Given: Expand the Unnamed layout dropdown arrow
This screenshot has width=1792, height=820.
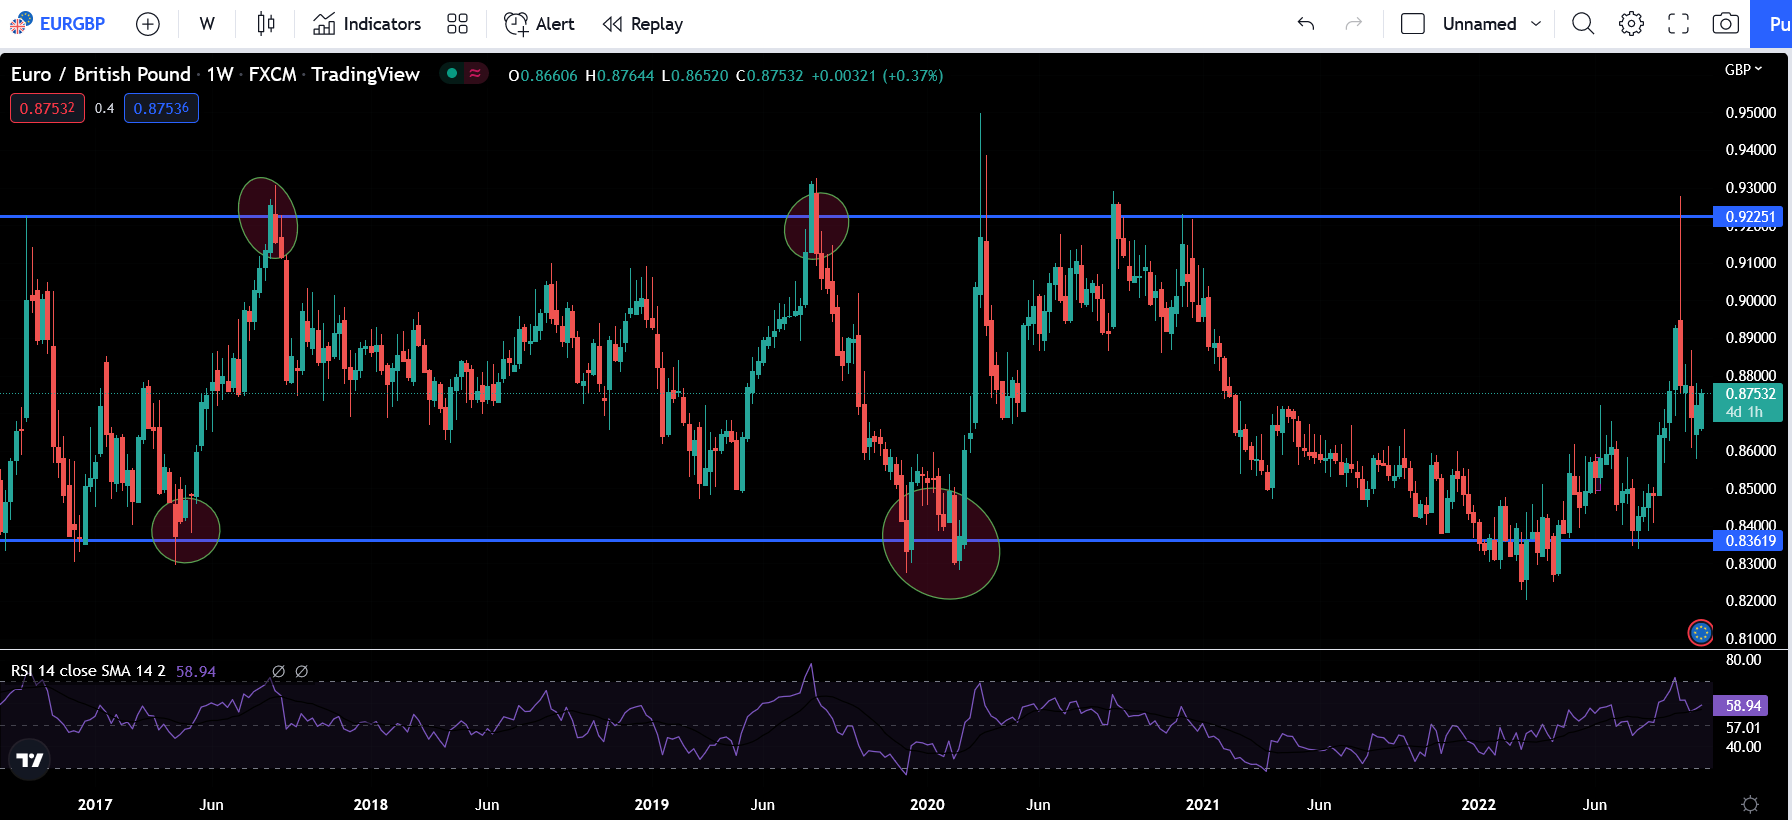Looking at the screenshot, I should 1536,24.
